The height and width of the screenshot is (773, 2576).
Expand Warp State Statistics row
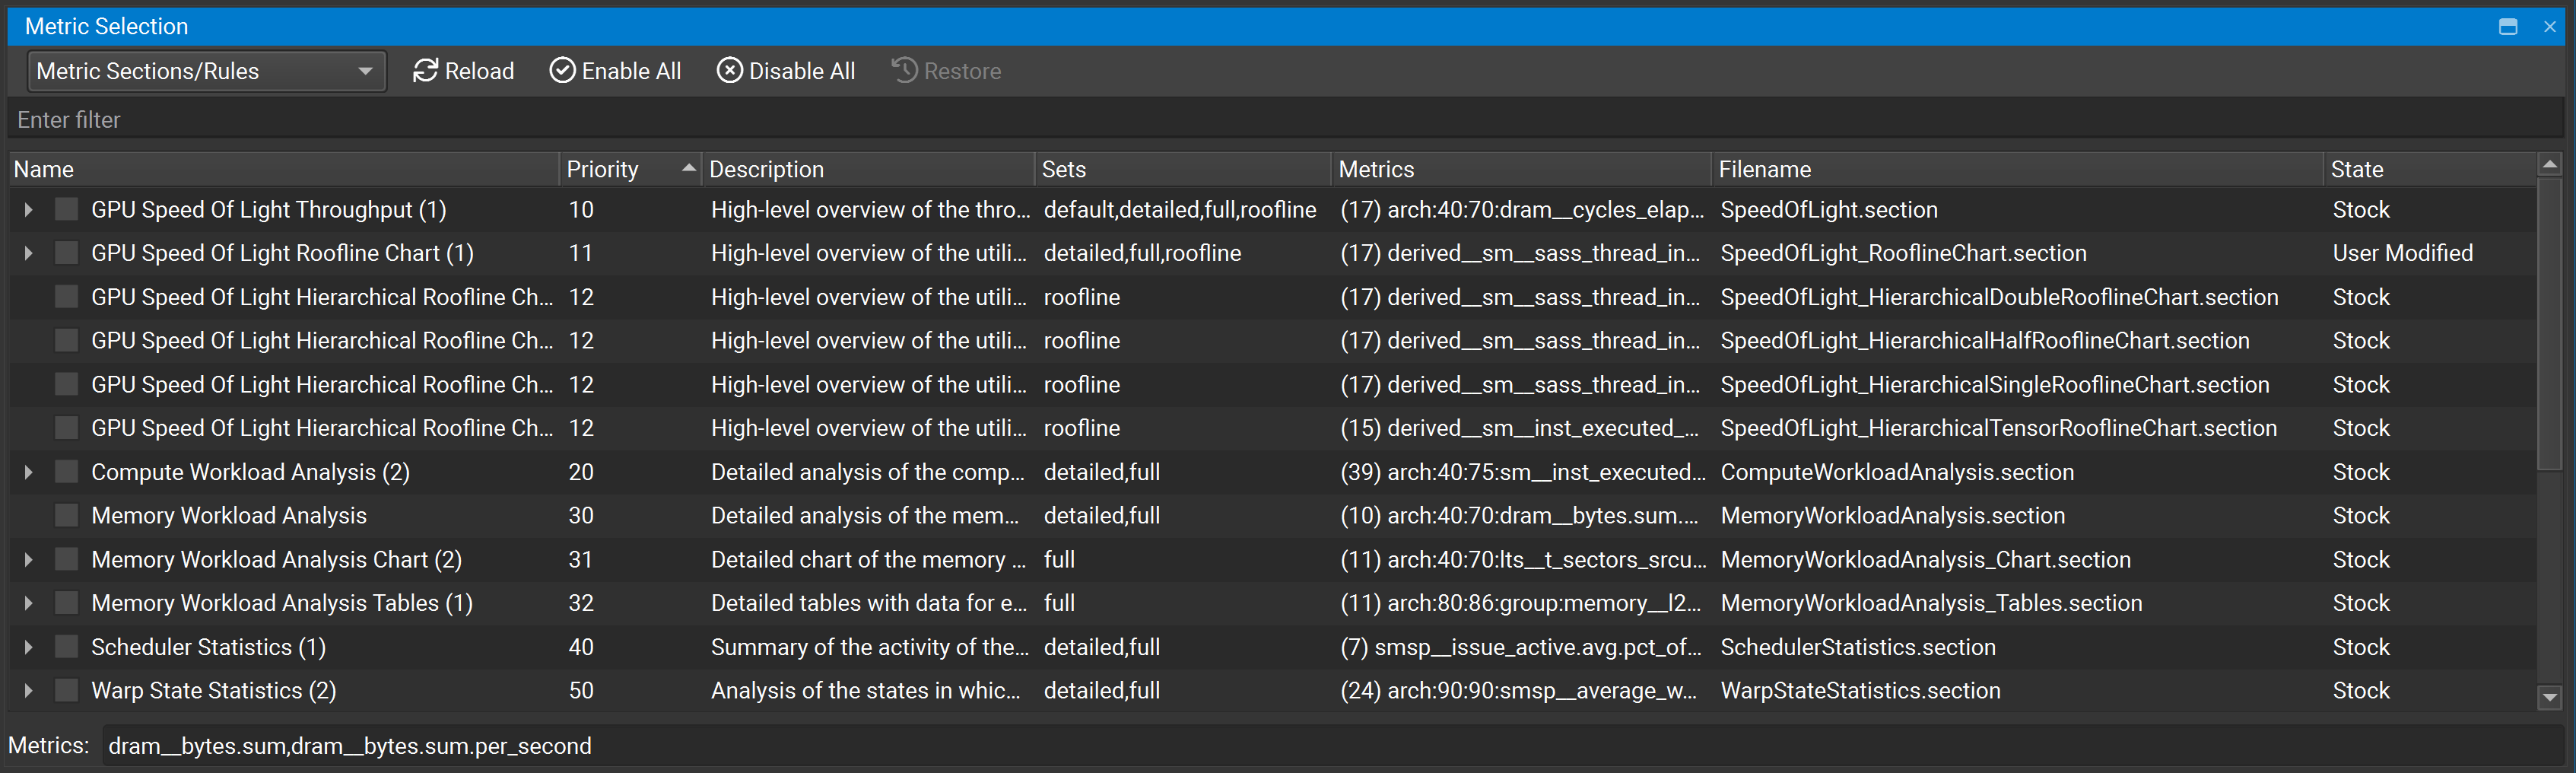point(28,690)
